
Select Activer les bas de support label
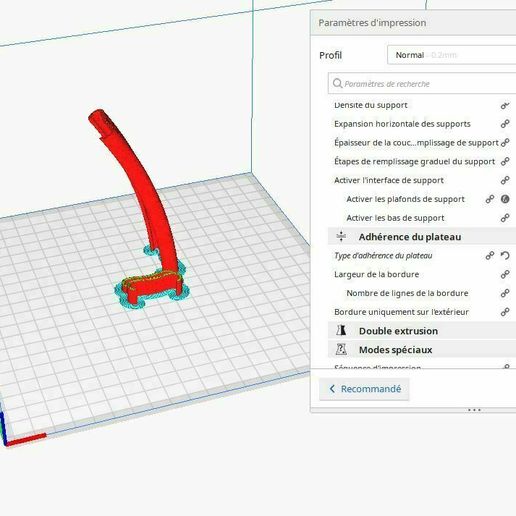tap(395, 218)
